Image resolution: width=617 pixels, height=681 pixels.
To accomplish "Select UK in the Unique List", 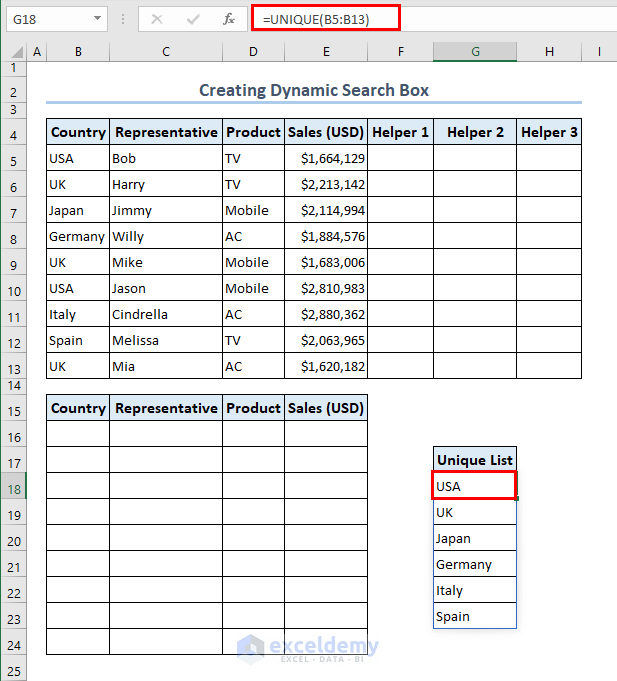I will (475, 512).
